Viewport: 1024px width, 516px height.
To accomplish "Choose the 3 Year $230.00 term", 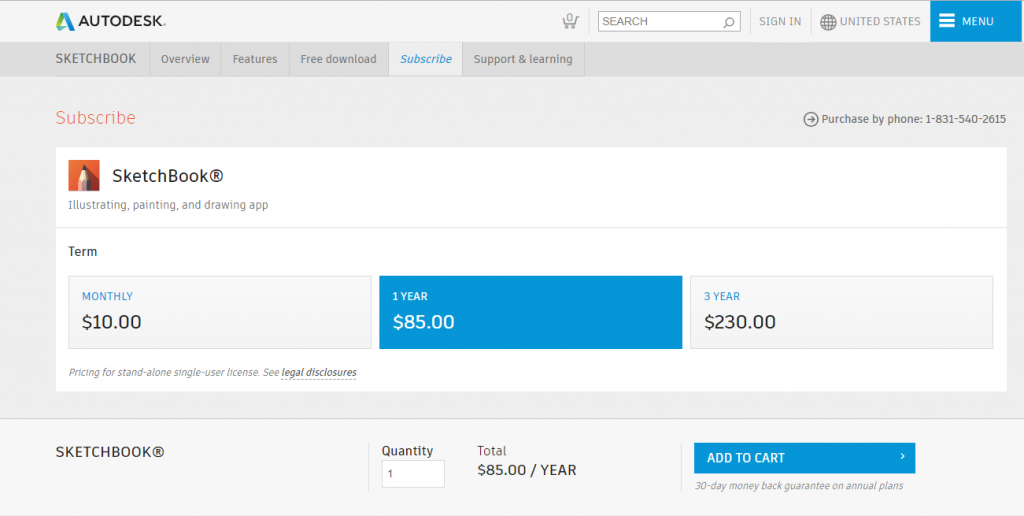I will 841,312.
